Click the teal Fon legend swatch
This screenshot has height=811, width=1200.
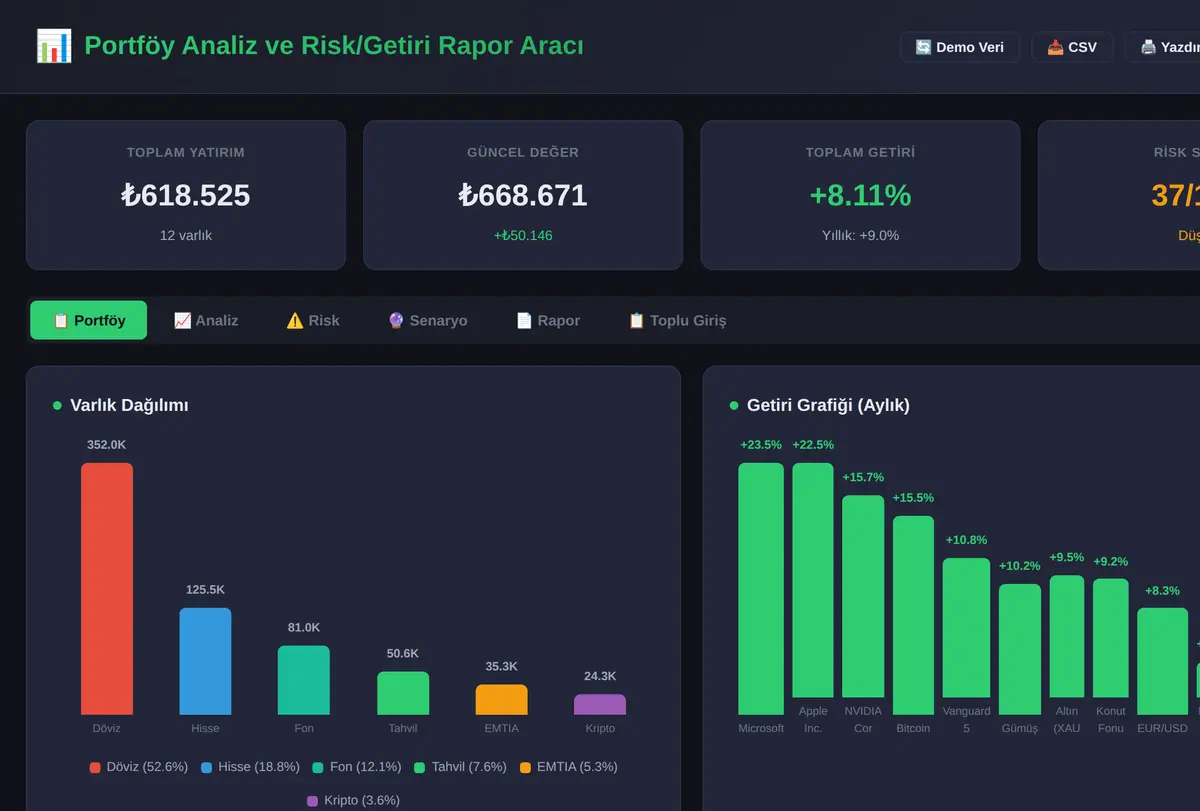tap(318, 767)
